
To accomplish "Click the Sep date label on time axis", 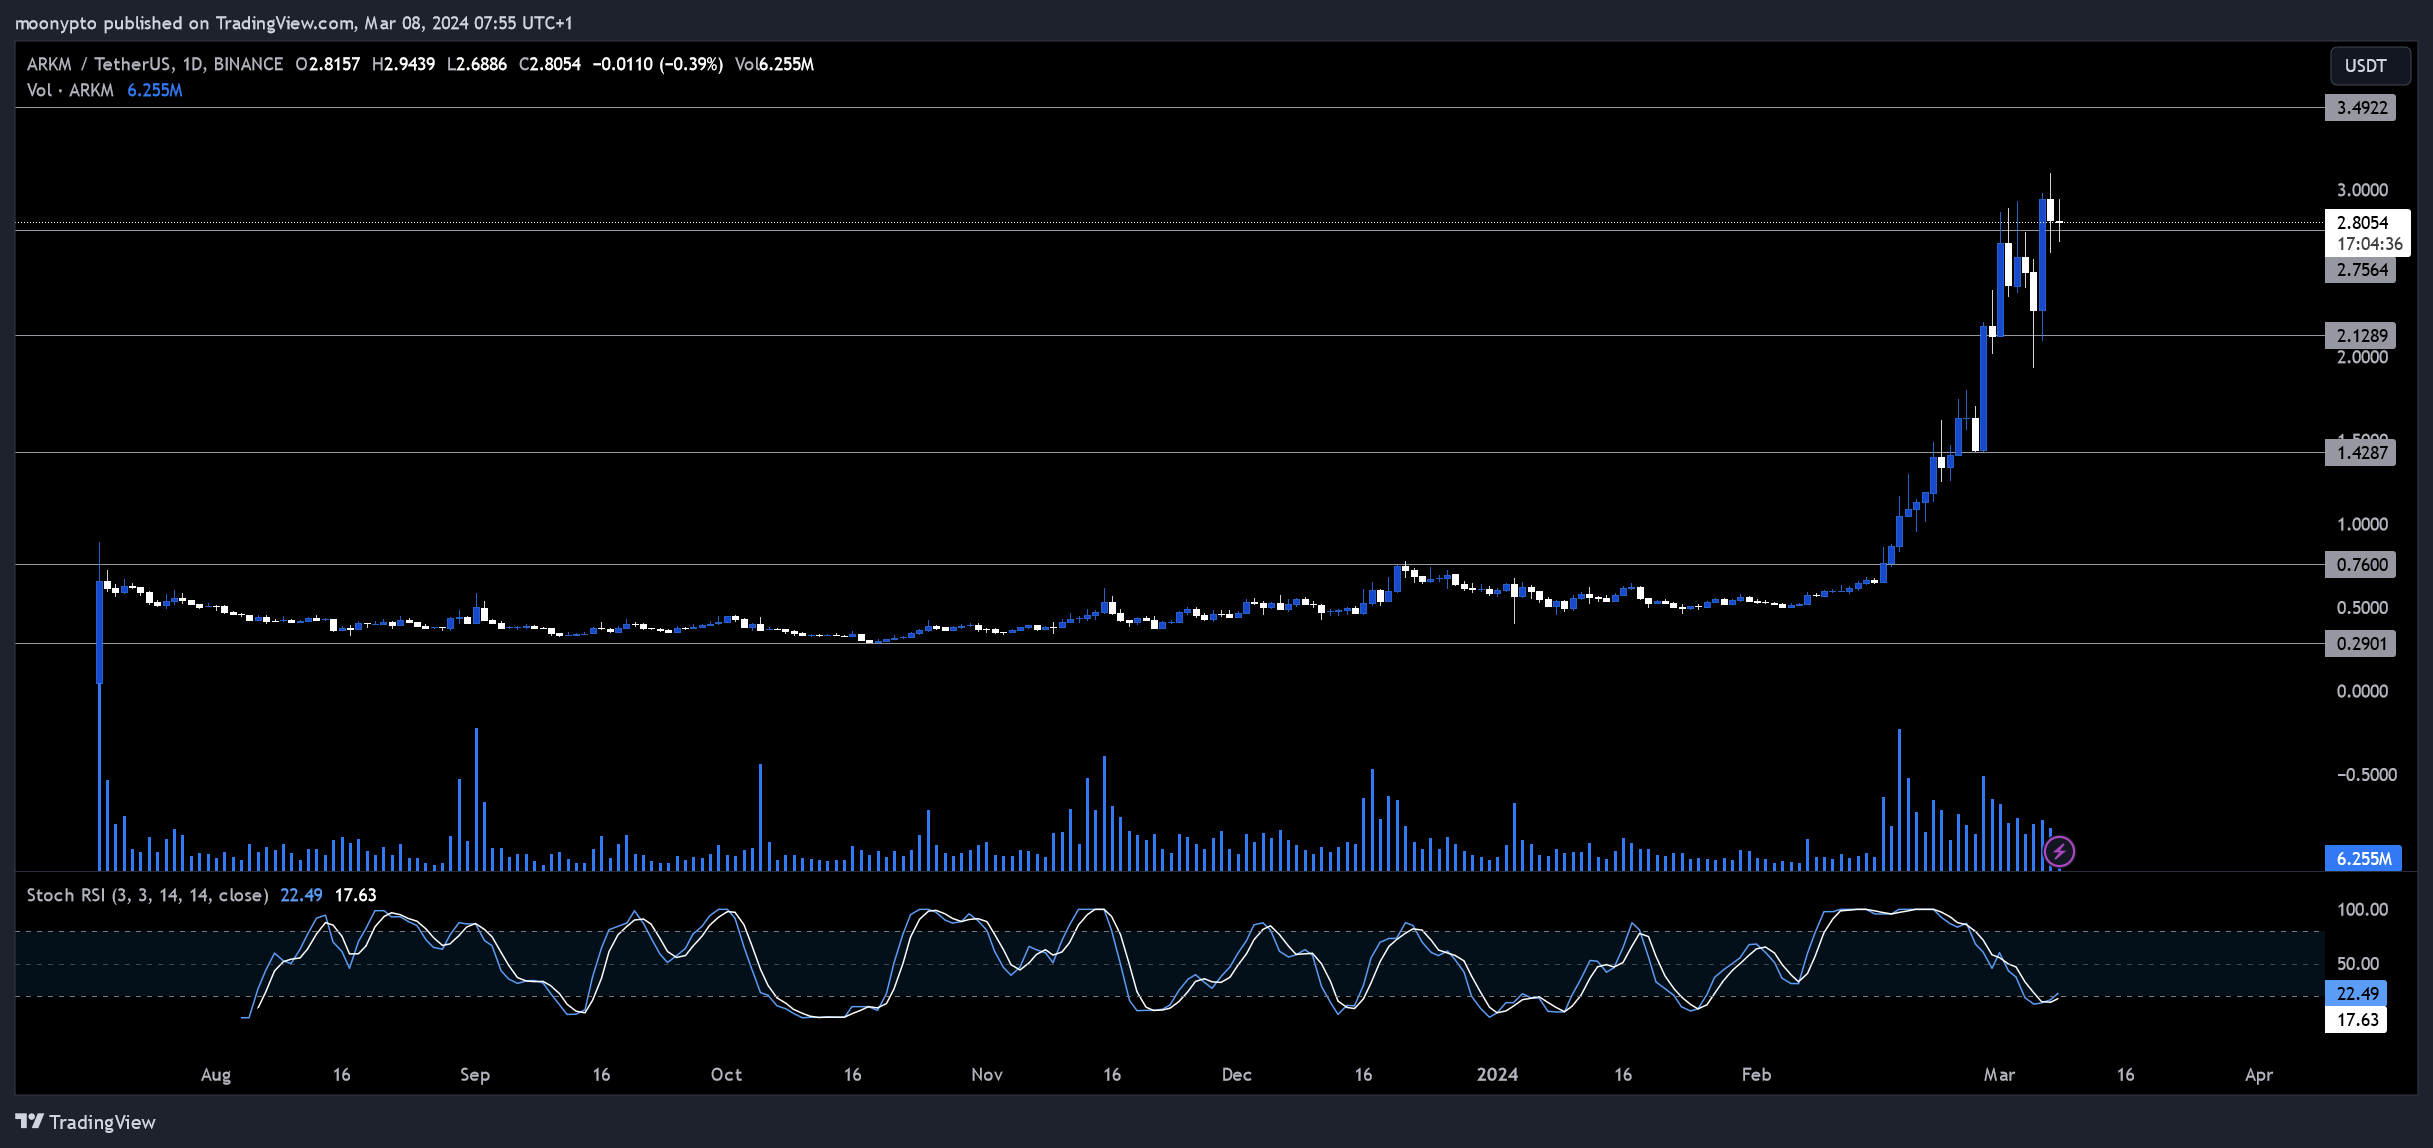I will pos(475,1075).
